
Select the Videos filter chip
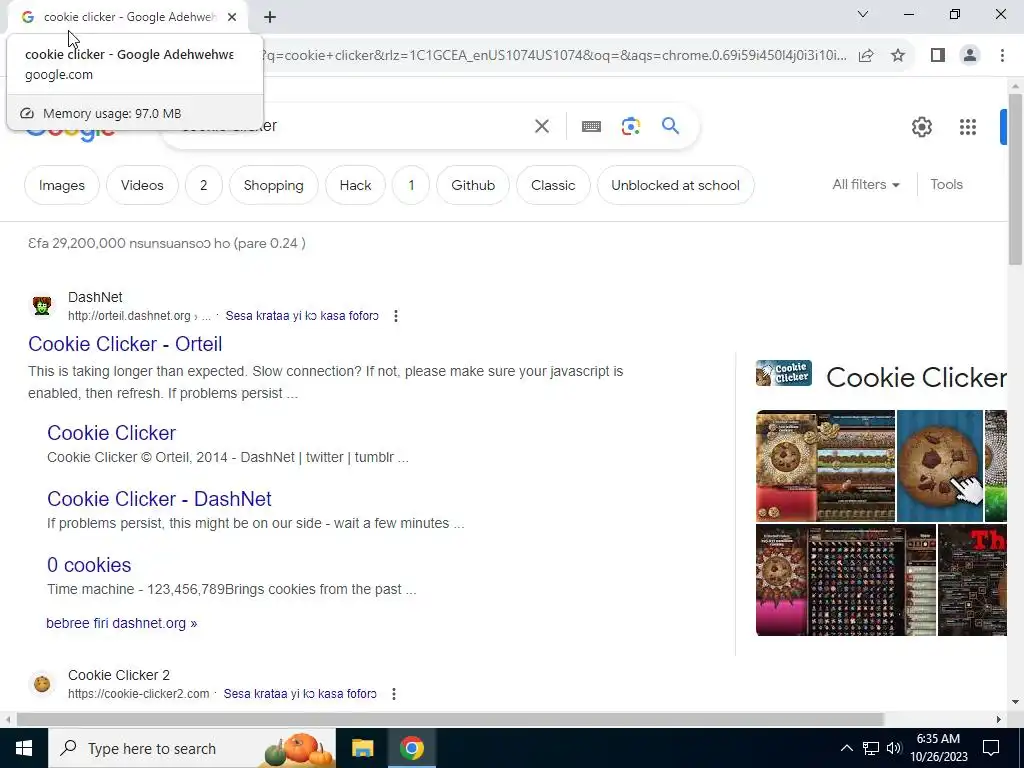tap(142, 185)
